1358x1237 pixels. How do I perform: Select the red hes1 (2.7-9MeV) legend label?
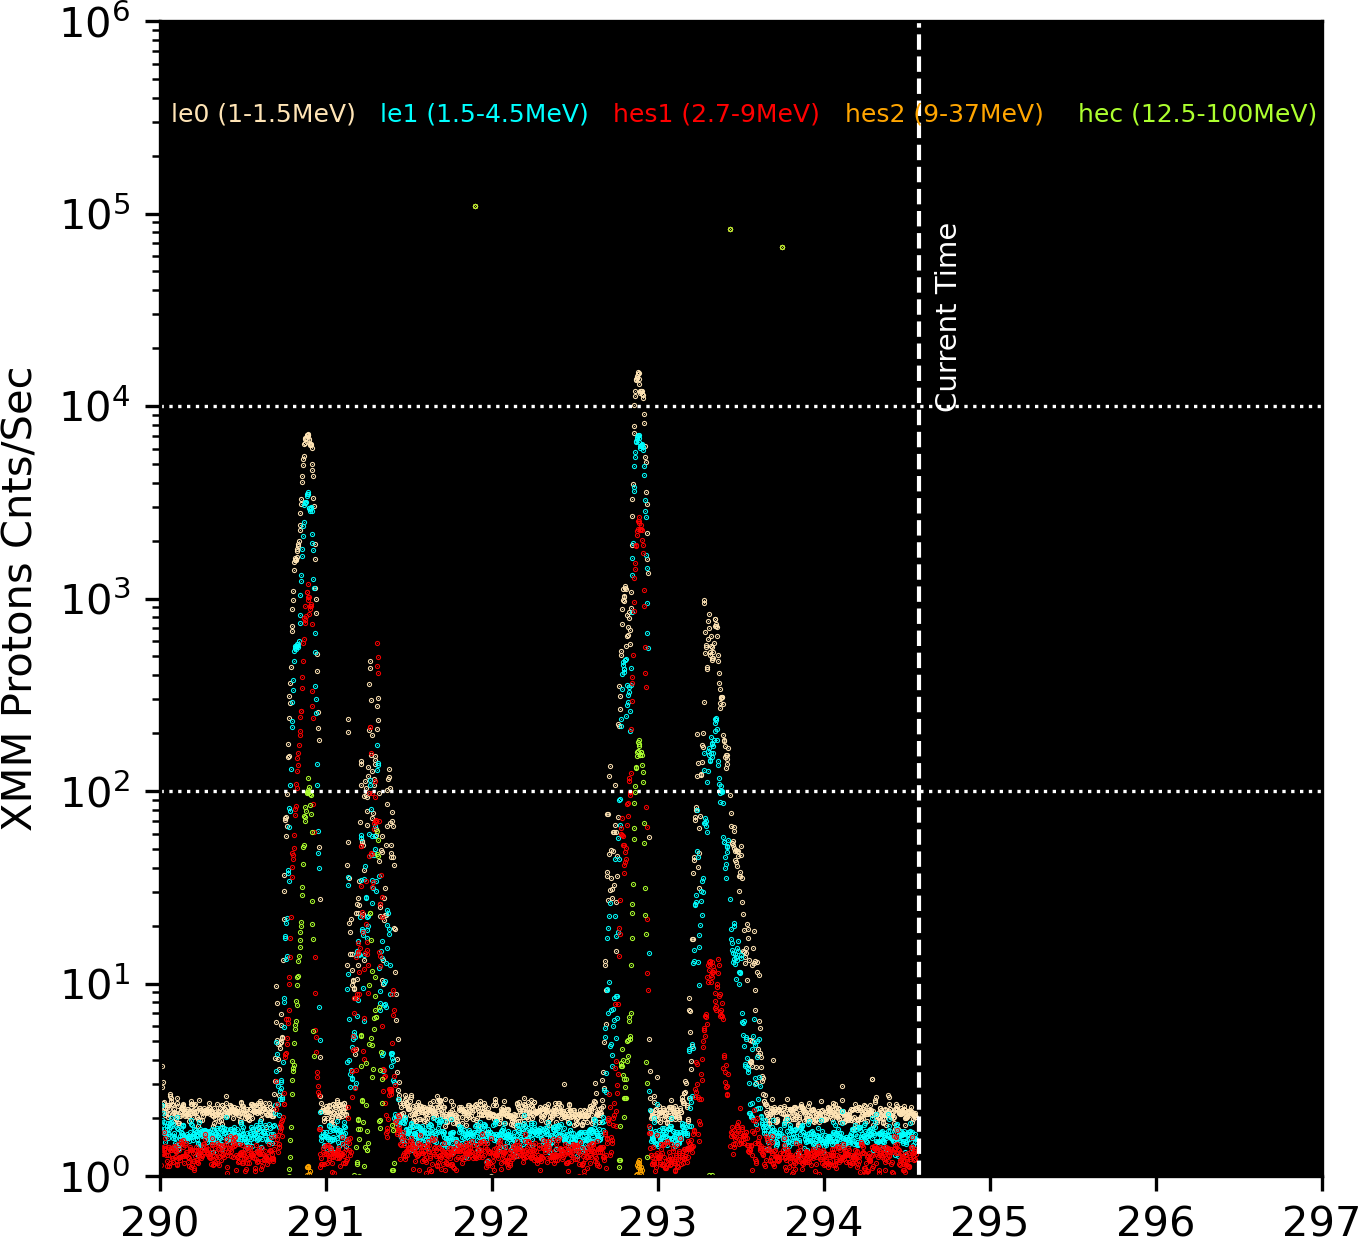click(x=716, y=114)
